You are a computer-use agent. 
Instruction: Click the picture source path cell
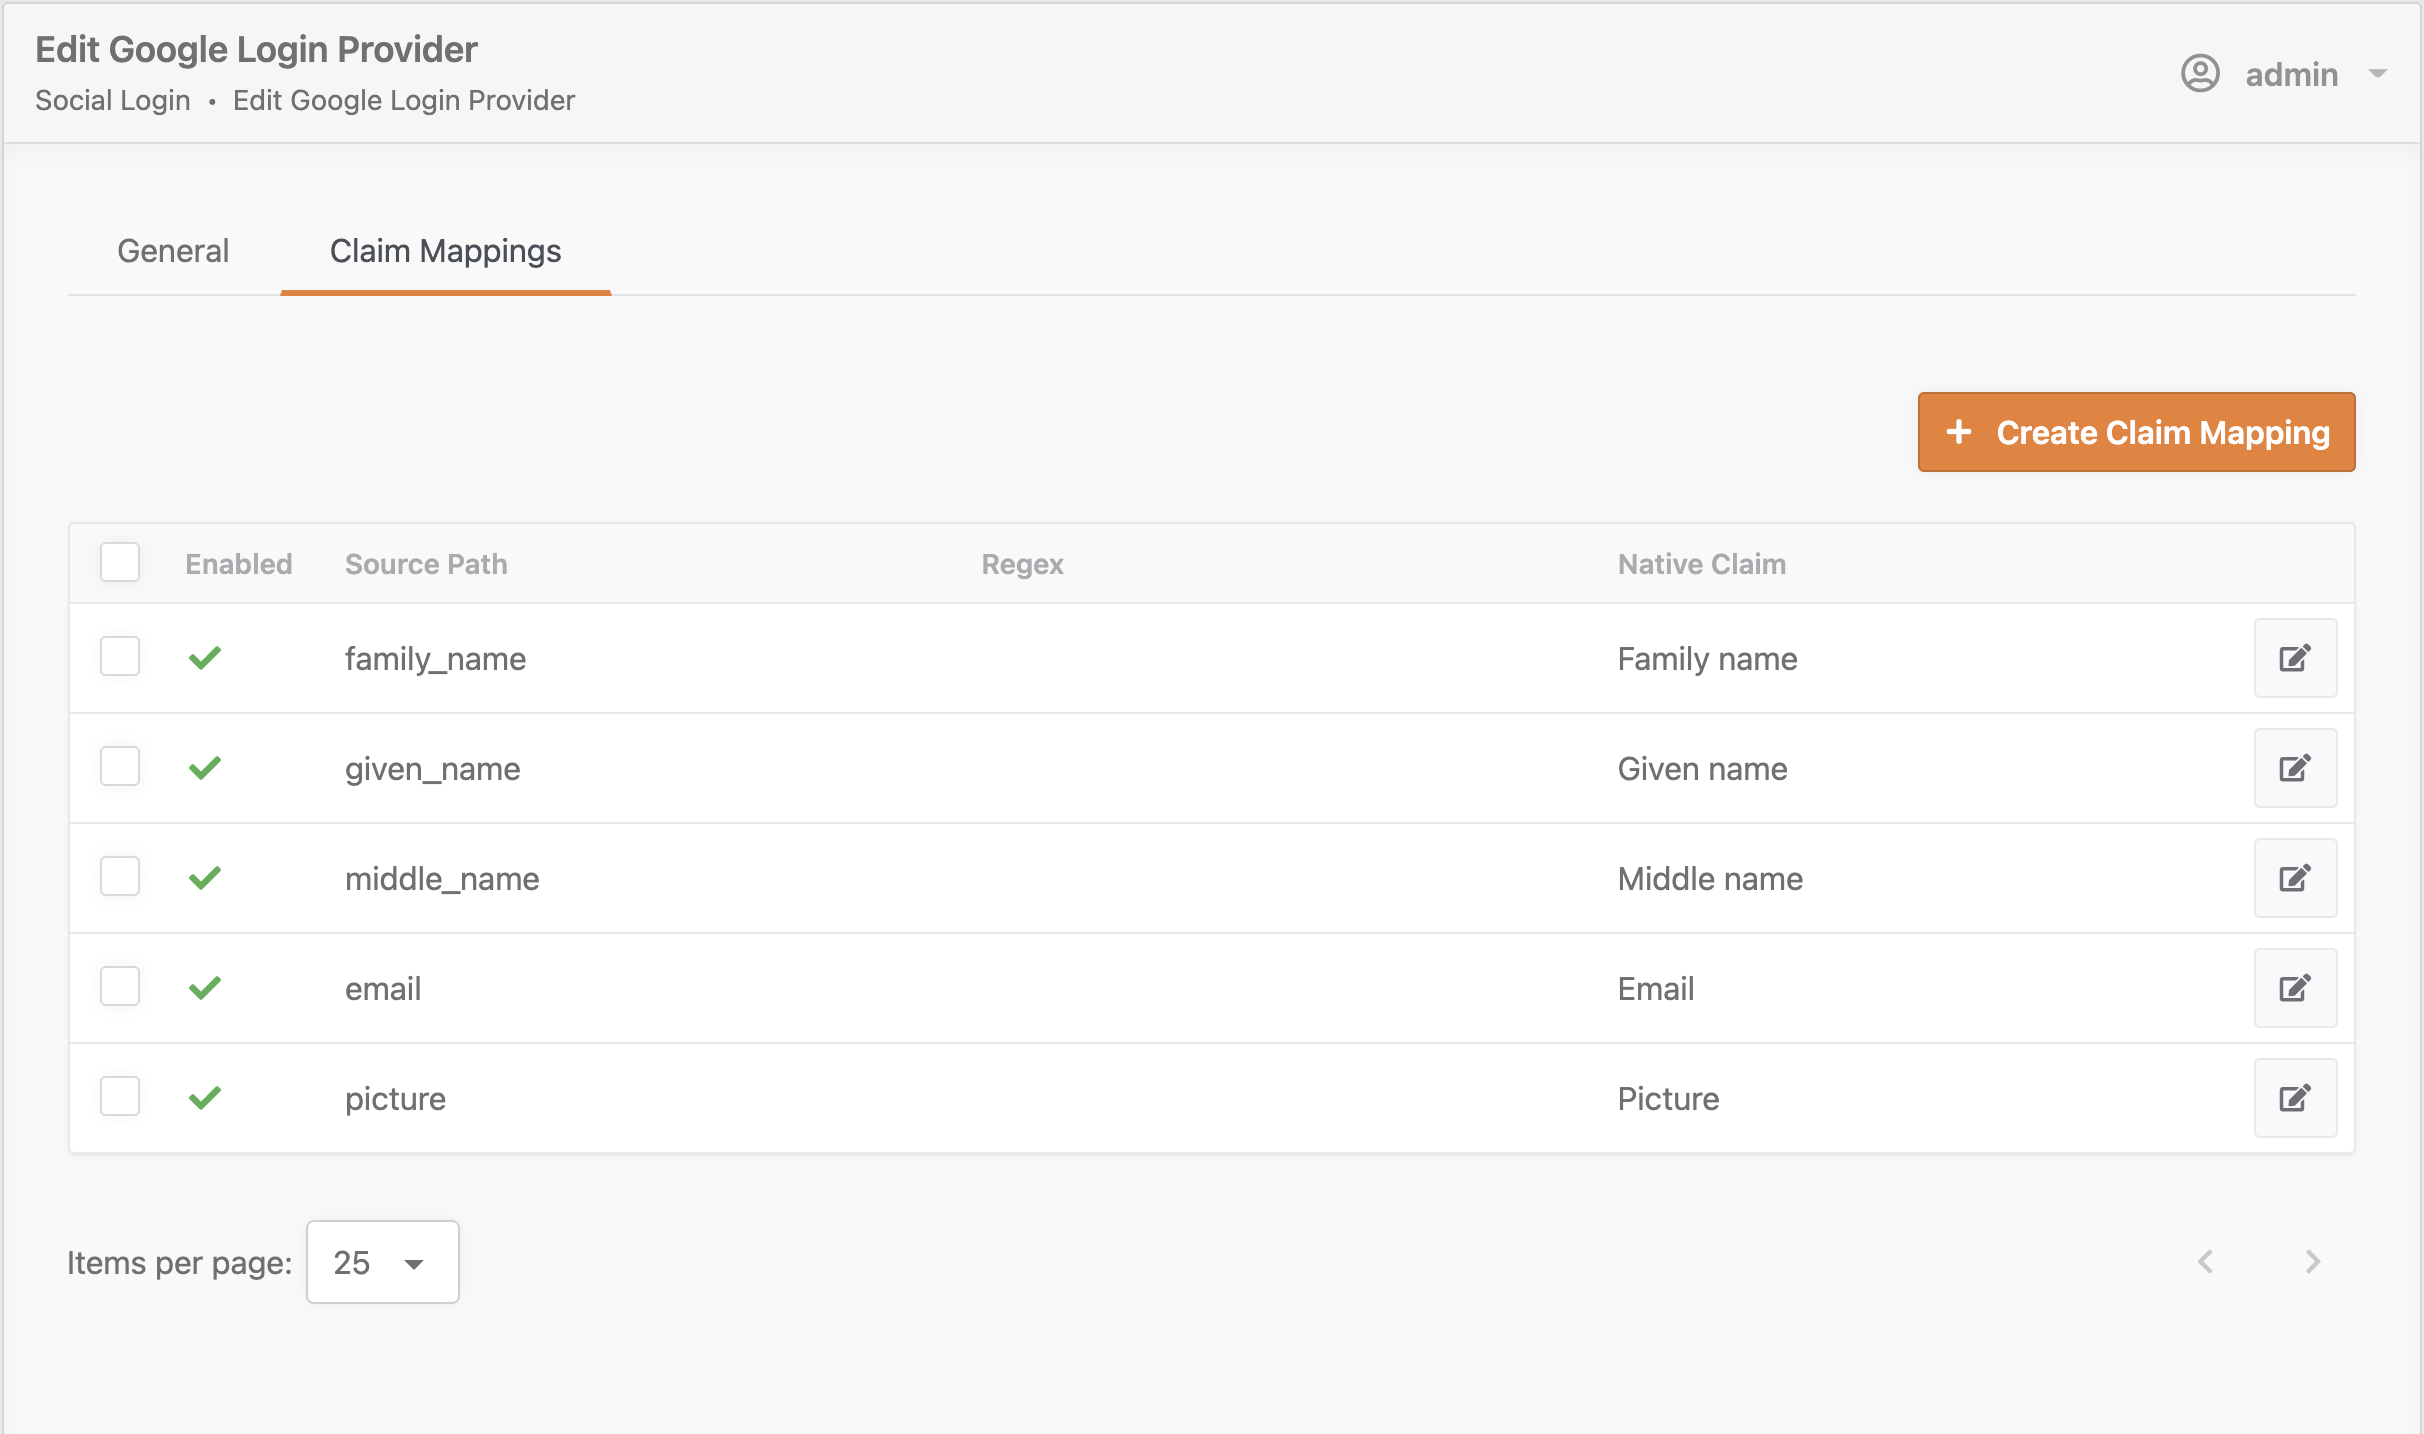(395, 1099)
